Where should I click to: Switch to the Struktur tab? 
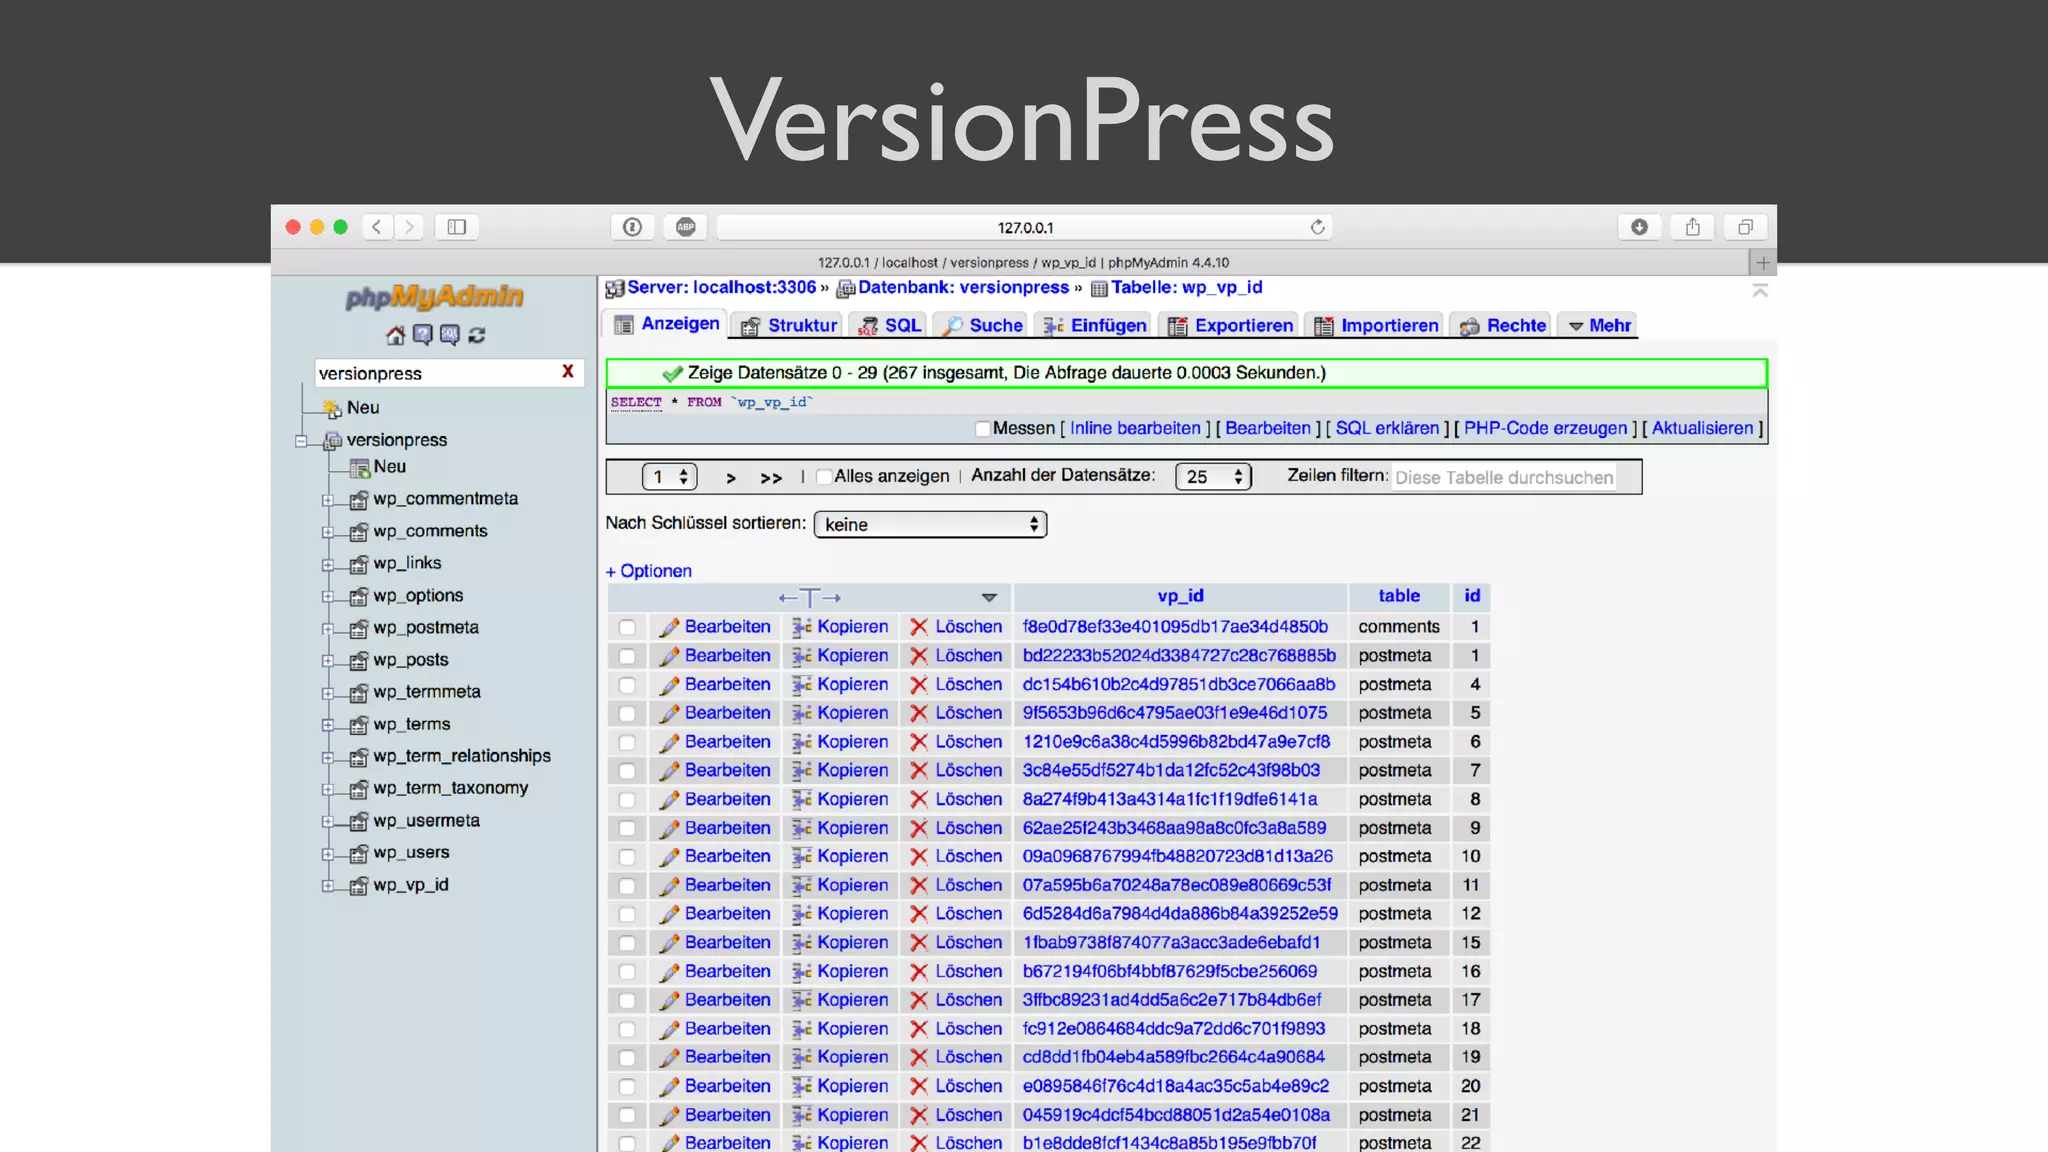[789, 325]
